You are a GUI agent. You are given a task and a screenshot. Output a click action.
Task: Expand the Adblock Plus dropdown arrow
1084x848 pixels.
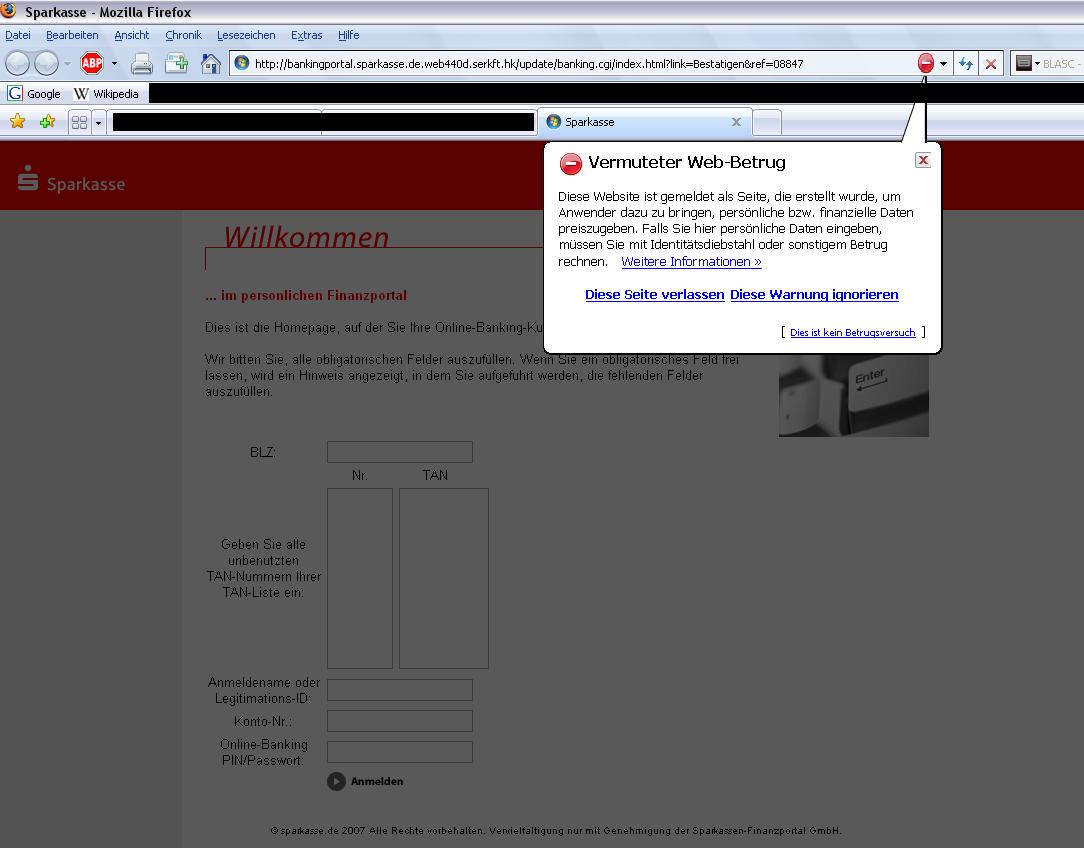[x=114, y=64]
